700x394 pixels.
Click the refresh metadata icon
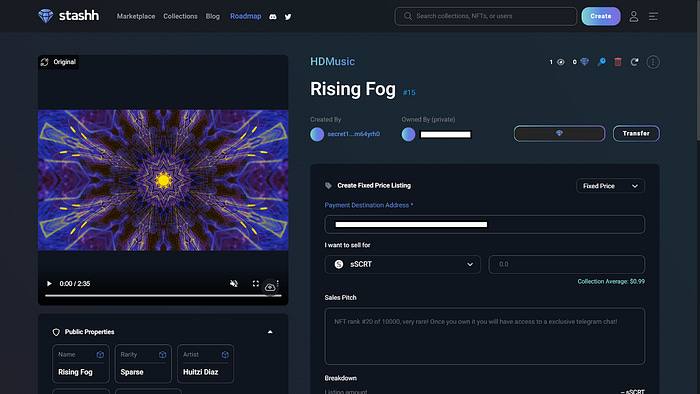pyautogui.click(x=634, y=62)
